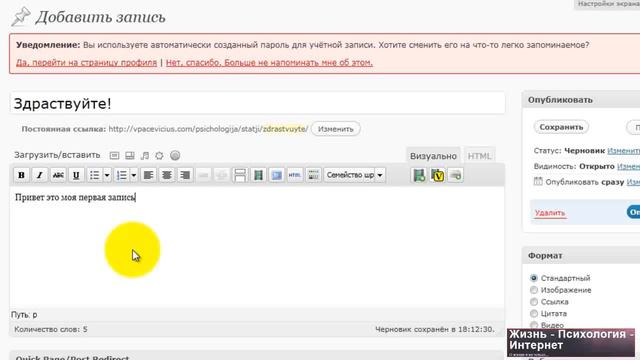Screen dimensions: 640x360
Task: Select the Изображение format radio button
Action: pos(534,290)
